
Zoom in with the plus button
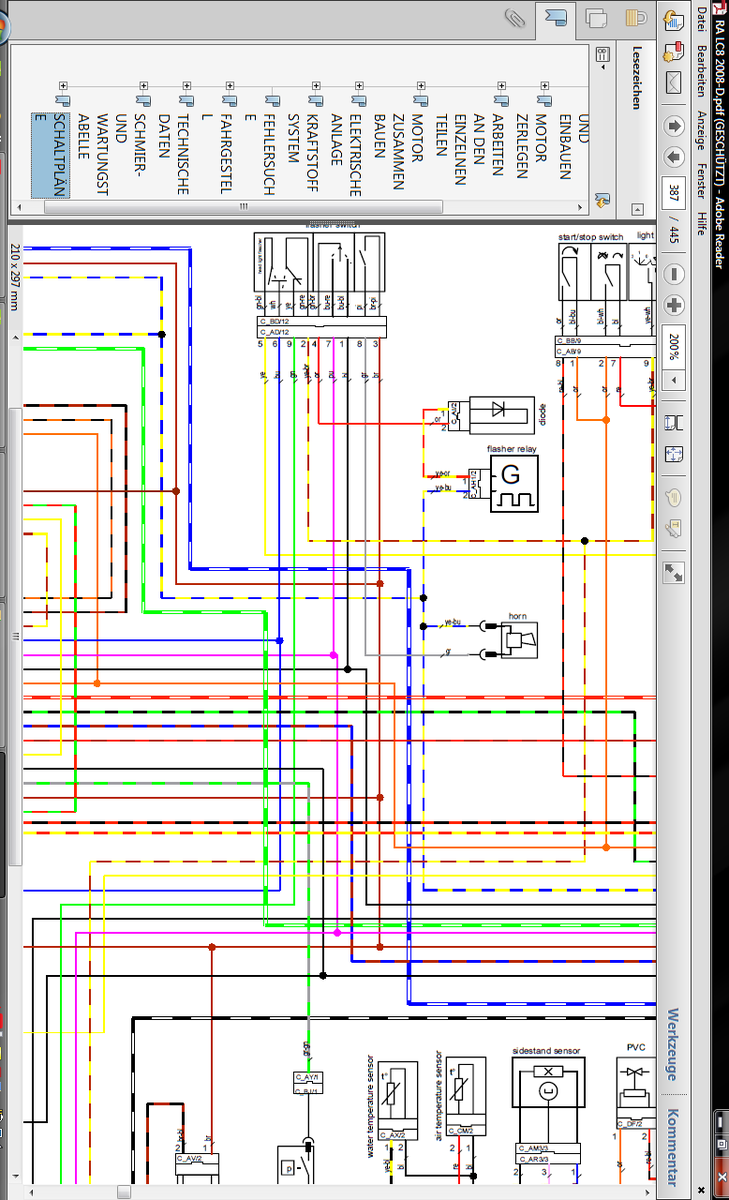tap(673, 306)
